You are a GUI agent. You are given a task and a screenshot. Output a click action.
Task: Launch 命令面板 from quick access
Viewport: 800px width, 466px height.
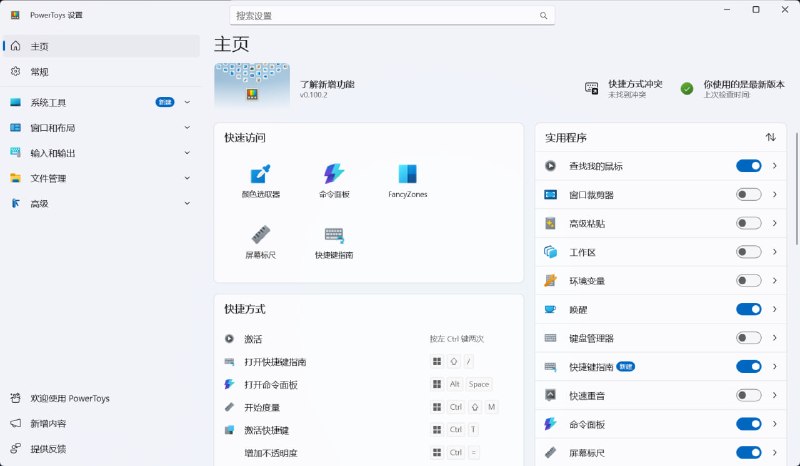coord(334,174)
